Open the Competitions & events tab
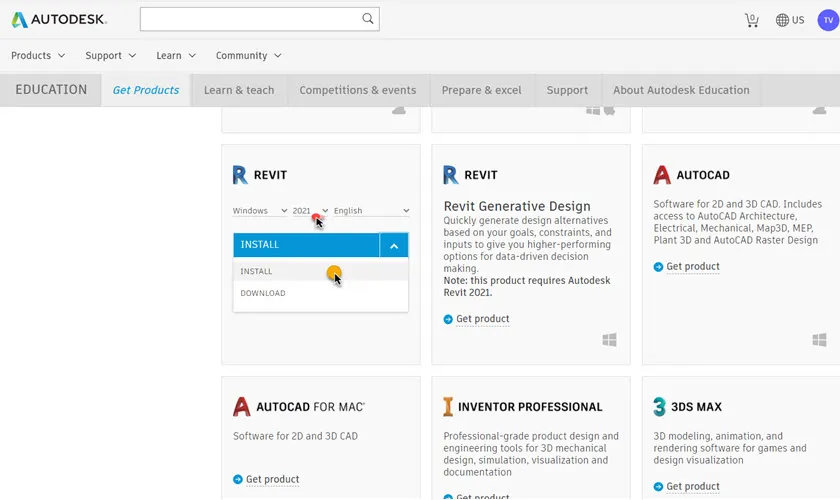 coord(357,90)
